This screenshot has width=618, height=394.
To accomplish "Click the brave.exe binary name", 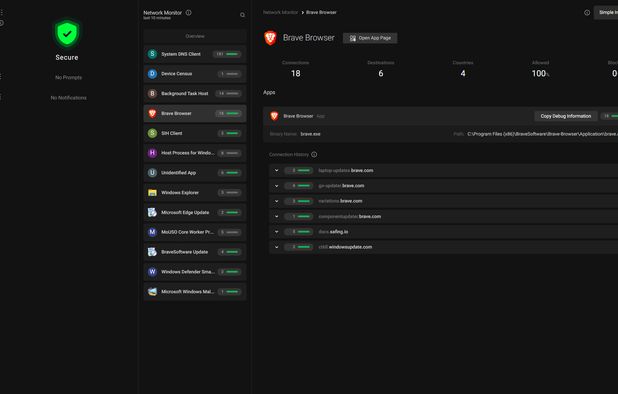I will click(x=311, y=134).
